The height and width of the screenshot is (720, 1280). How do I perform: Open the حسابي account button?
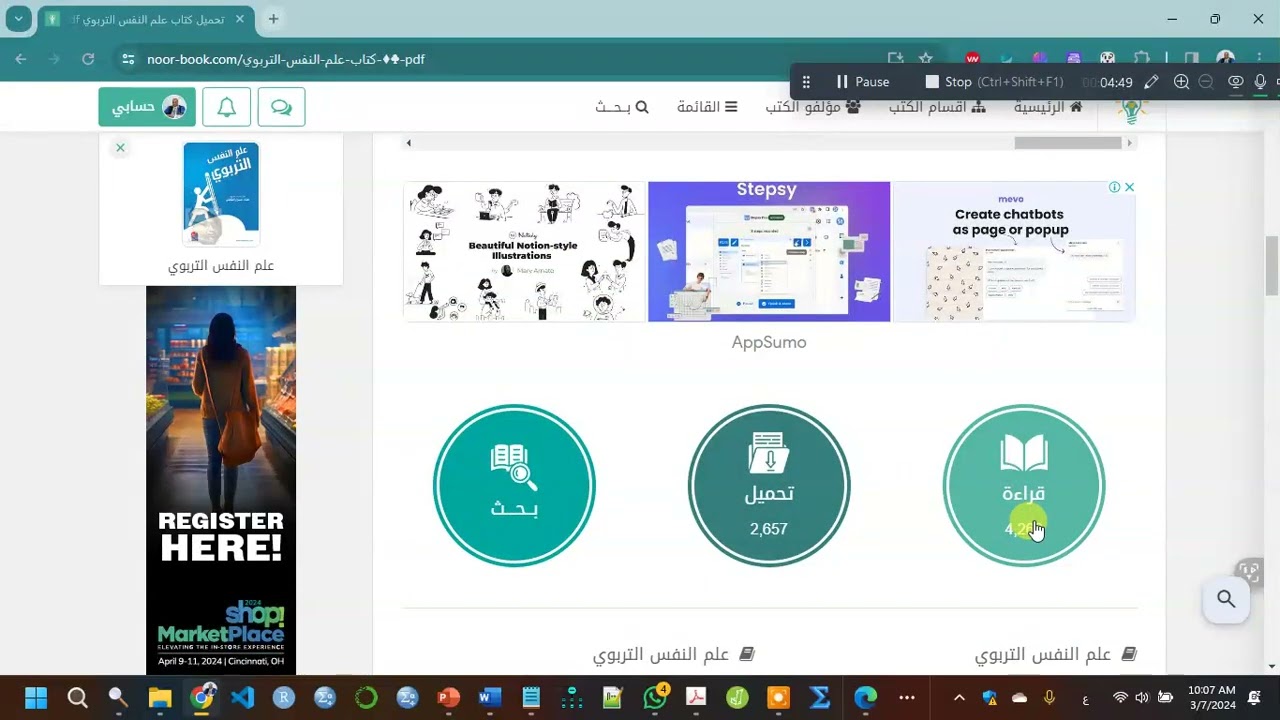(x=147, y=107)
